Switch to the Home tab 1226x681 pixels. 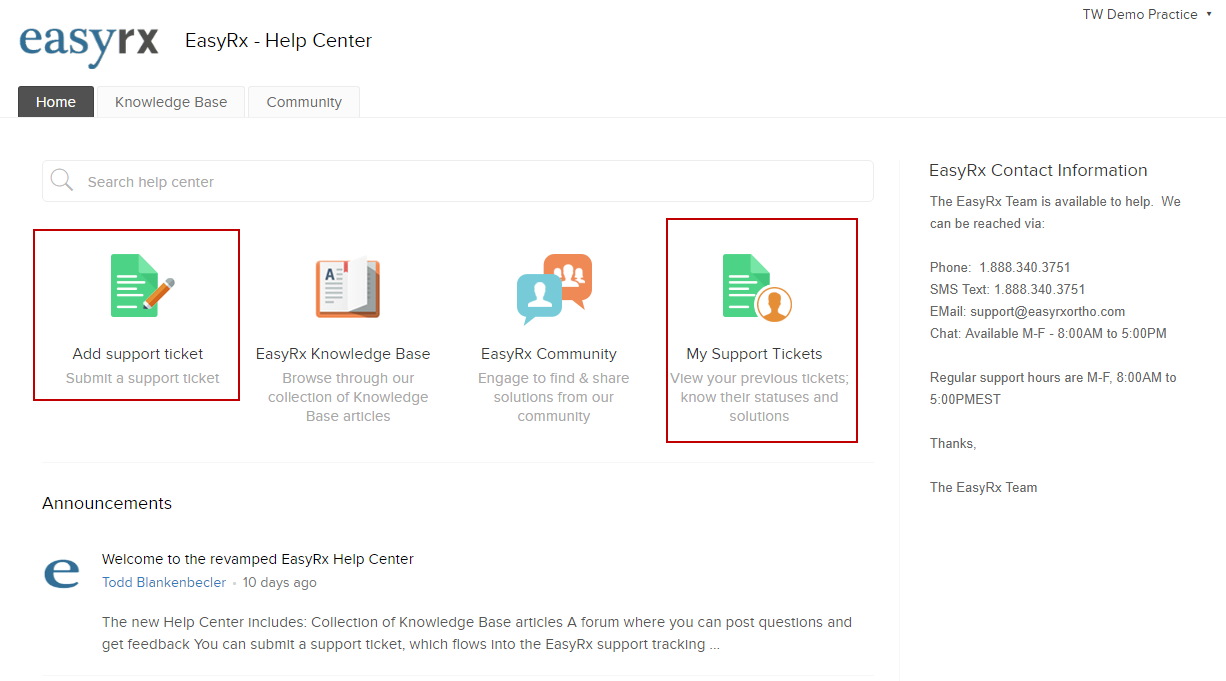point(56,102)
